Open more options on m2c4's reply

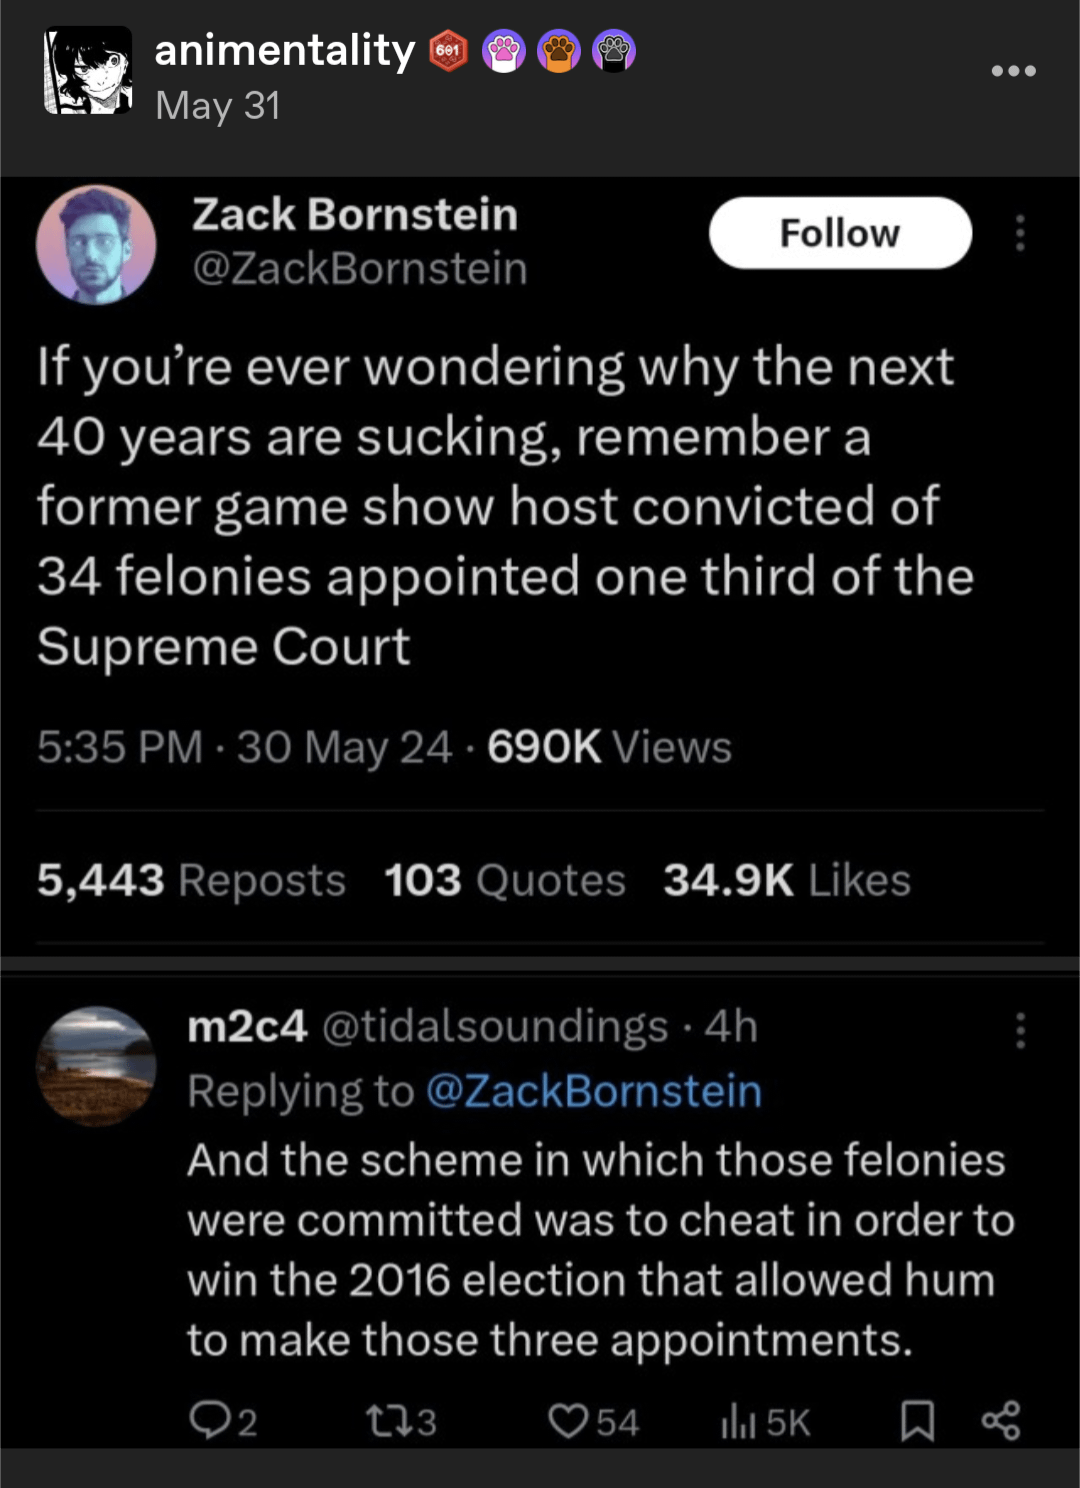1020,1030
